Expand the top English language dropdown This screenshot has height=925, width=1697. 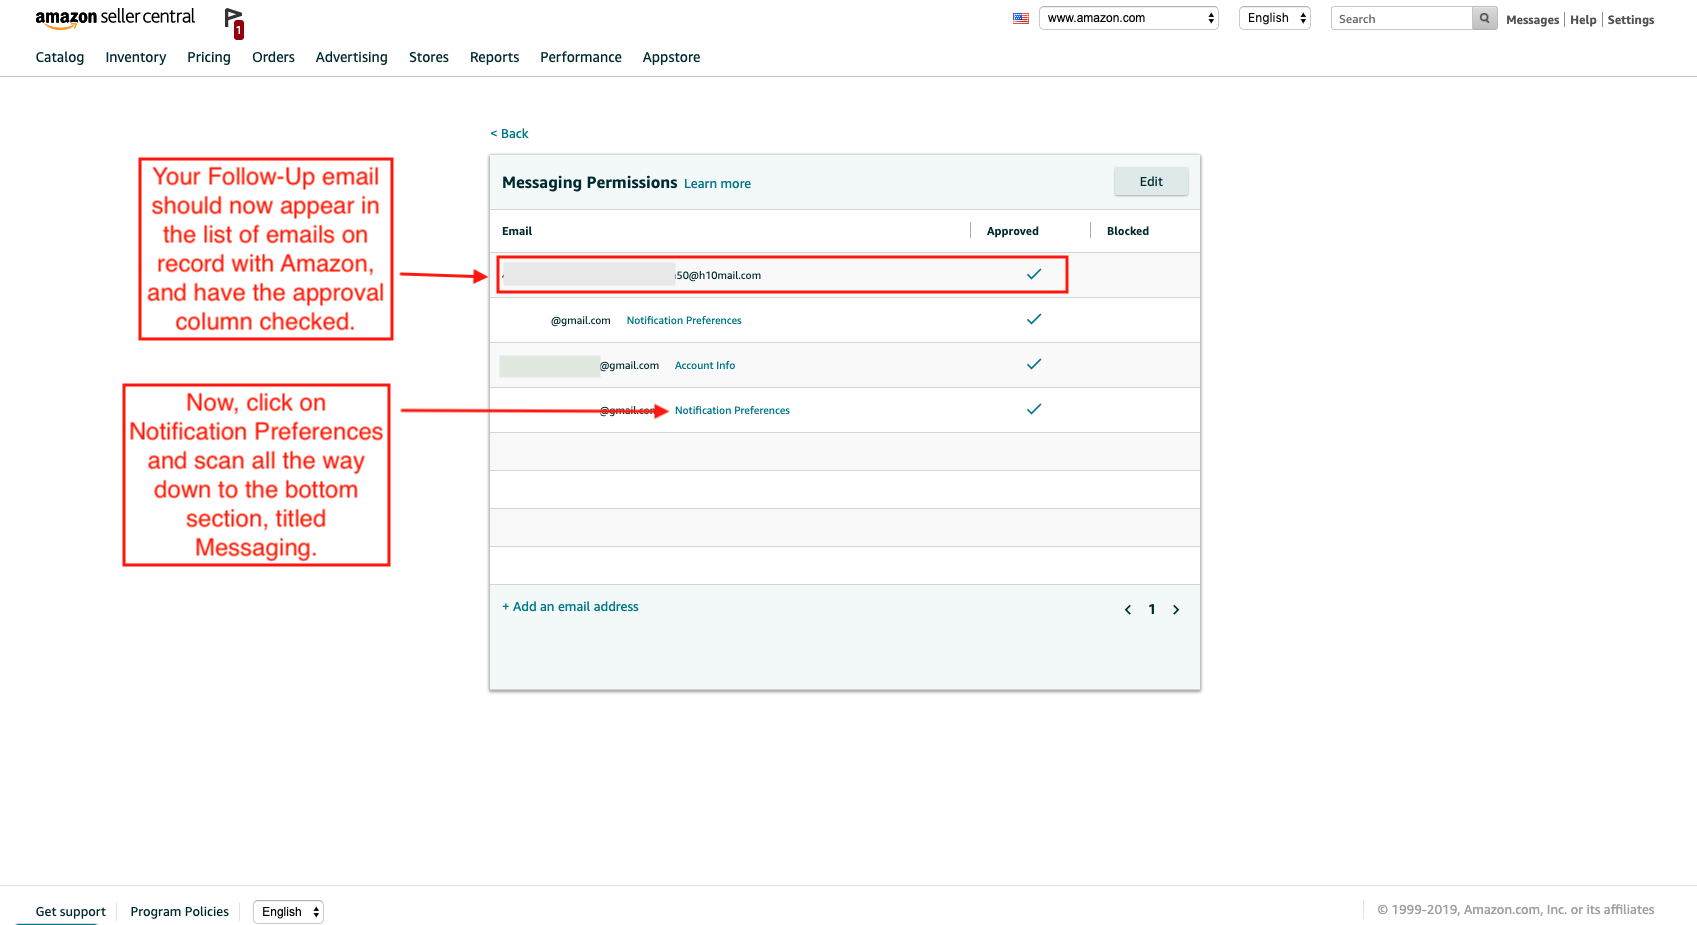tap(1274, 18)
